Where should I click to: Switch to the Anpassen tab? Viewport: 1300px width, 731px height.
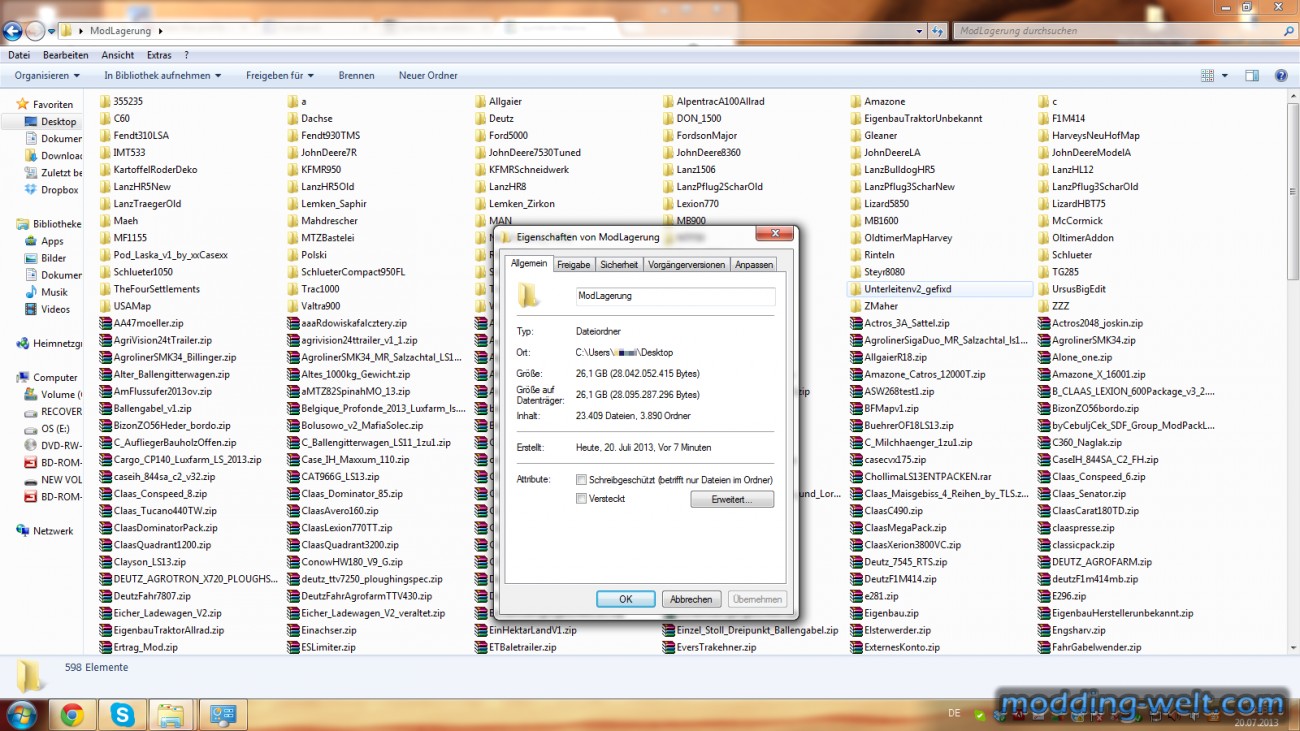point(754,265)
